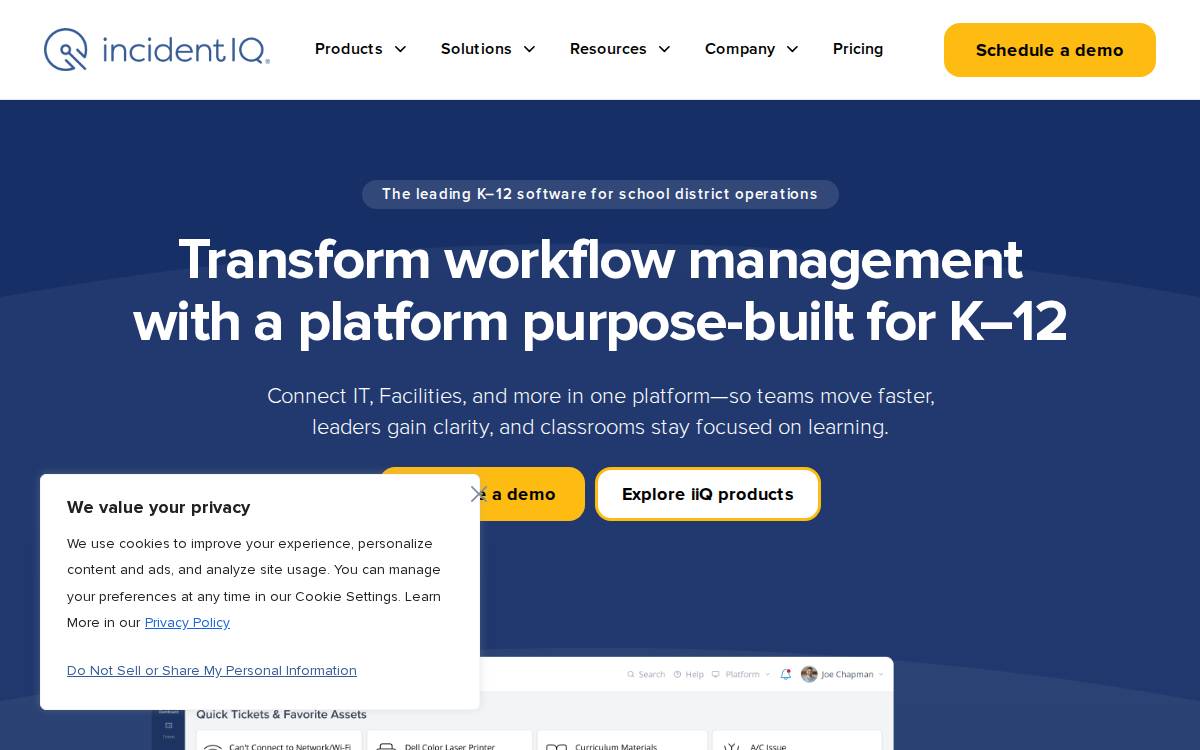The height and width of the screenshot is (750, 1200).
Task: Click Joe Chapman's avatar photo
Action: tap(809, 674)
